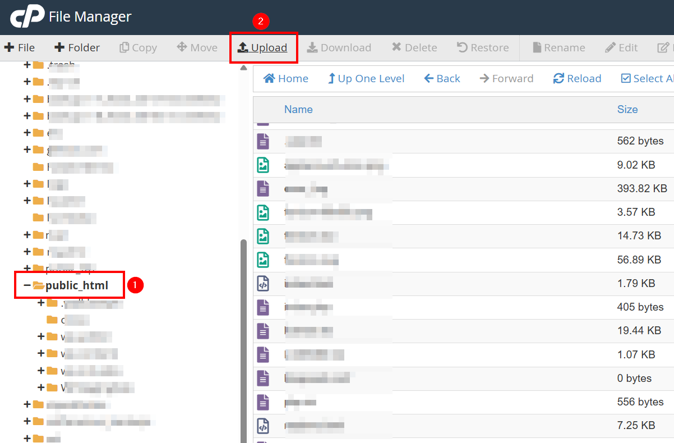674x443 pixels.
Task: Click the cPanel logo
Action: tap(27, 16)
